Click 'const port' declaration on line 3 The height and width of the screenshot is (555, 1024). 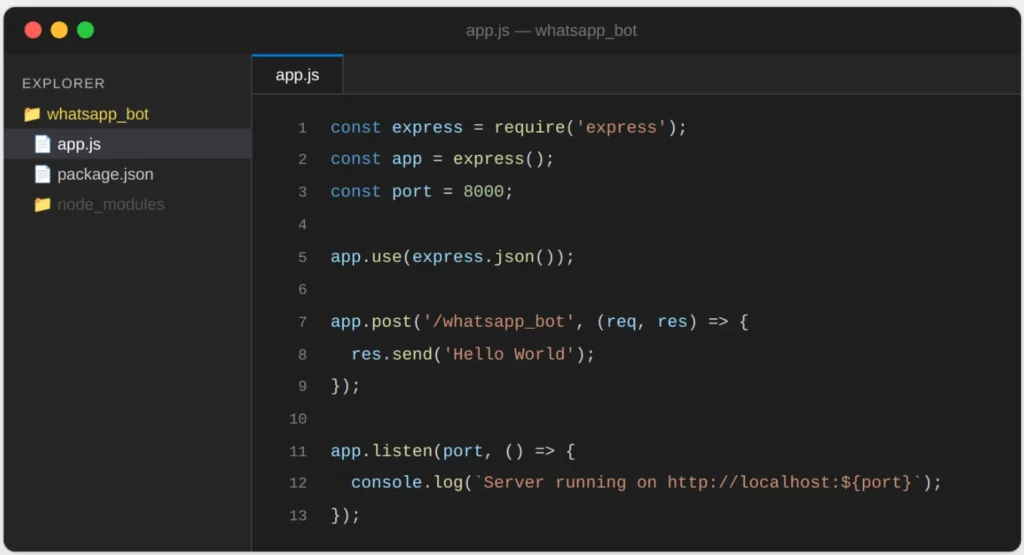point(381,192)
